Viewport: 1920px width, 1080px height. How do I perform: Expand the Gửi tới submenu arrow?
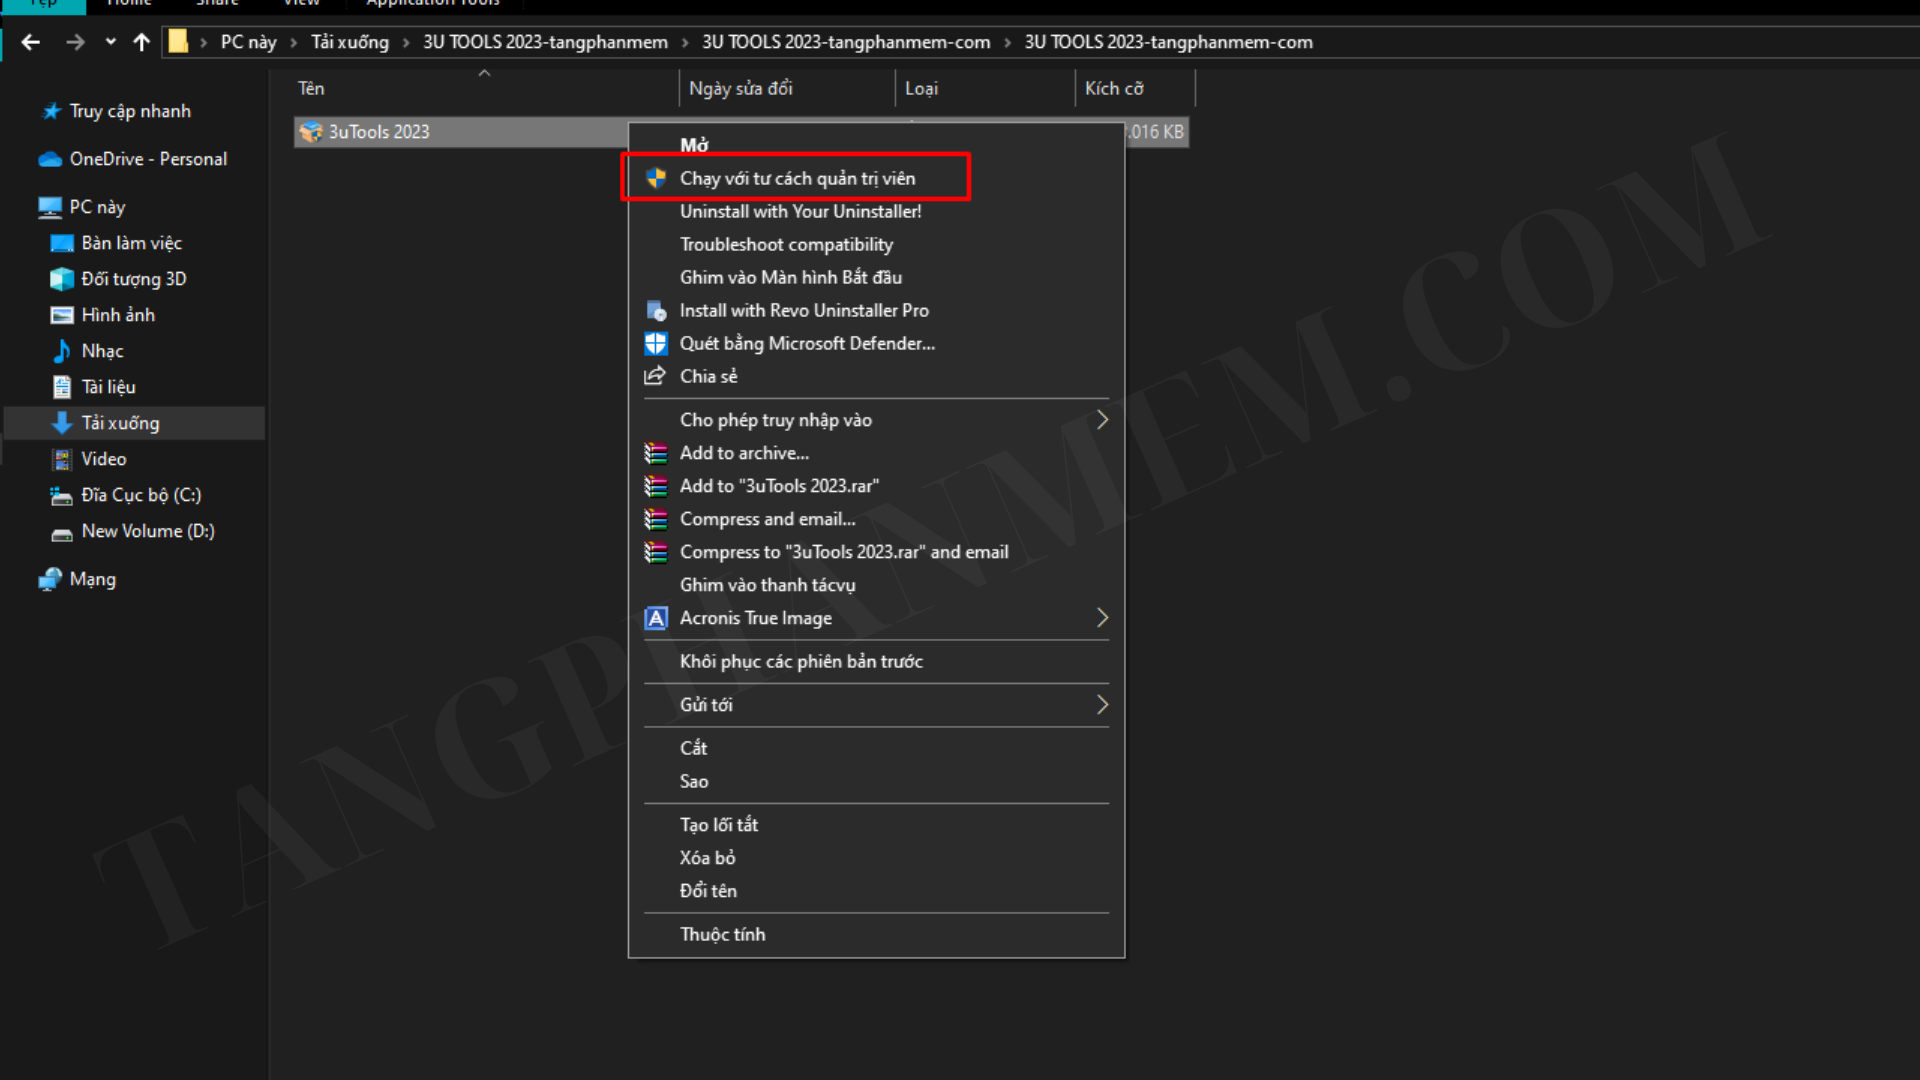pyautogui.click(x=1102, y=705)
